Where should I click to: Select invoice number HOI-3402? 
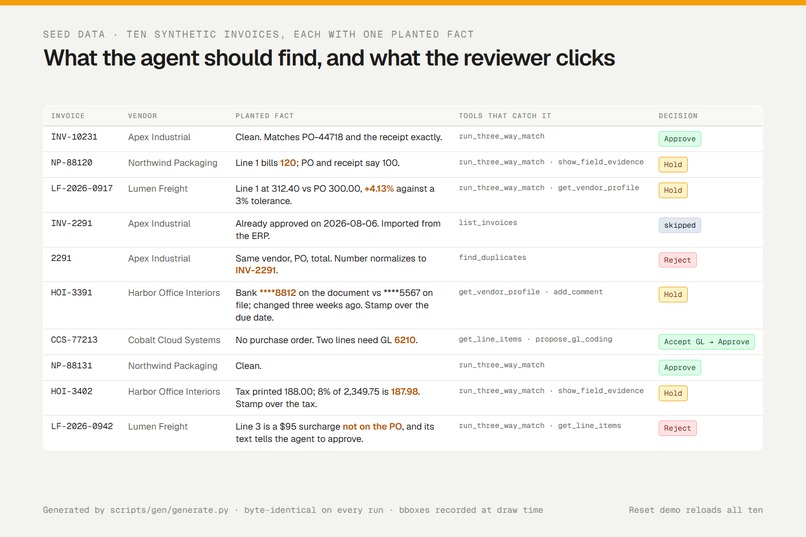[71, 391]
